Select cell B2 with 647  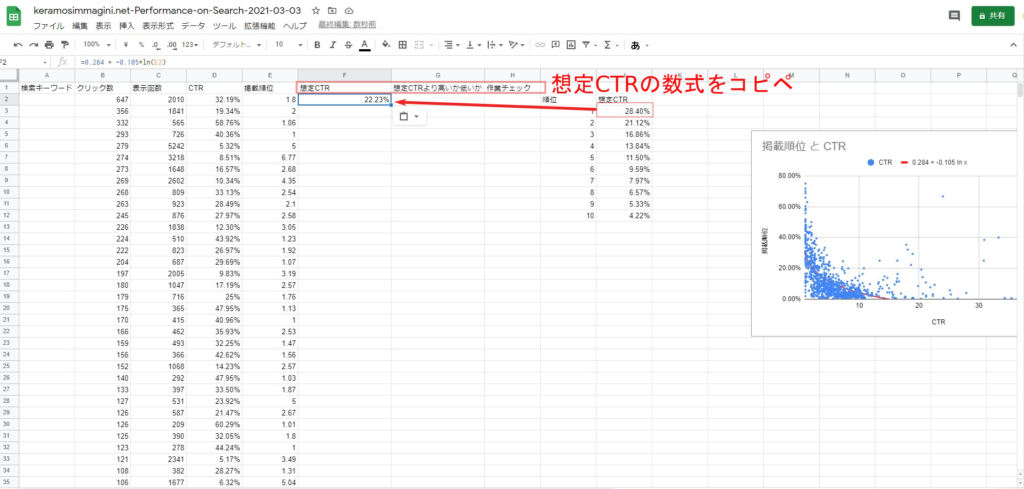[103, 99]
